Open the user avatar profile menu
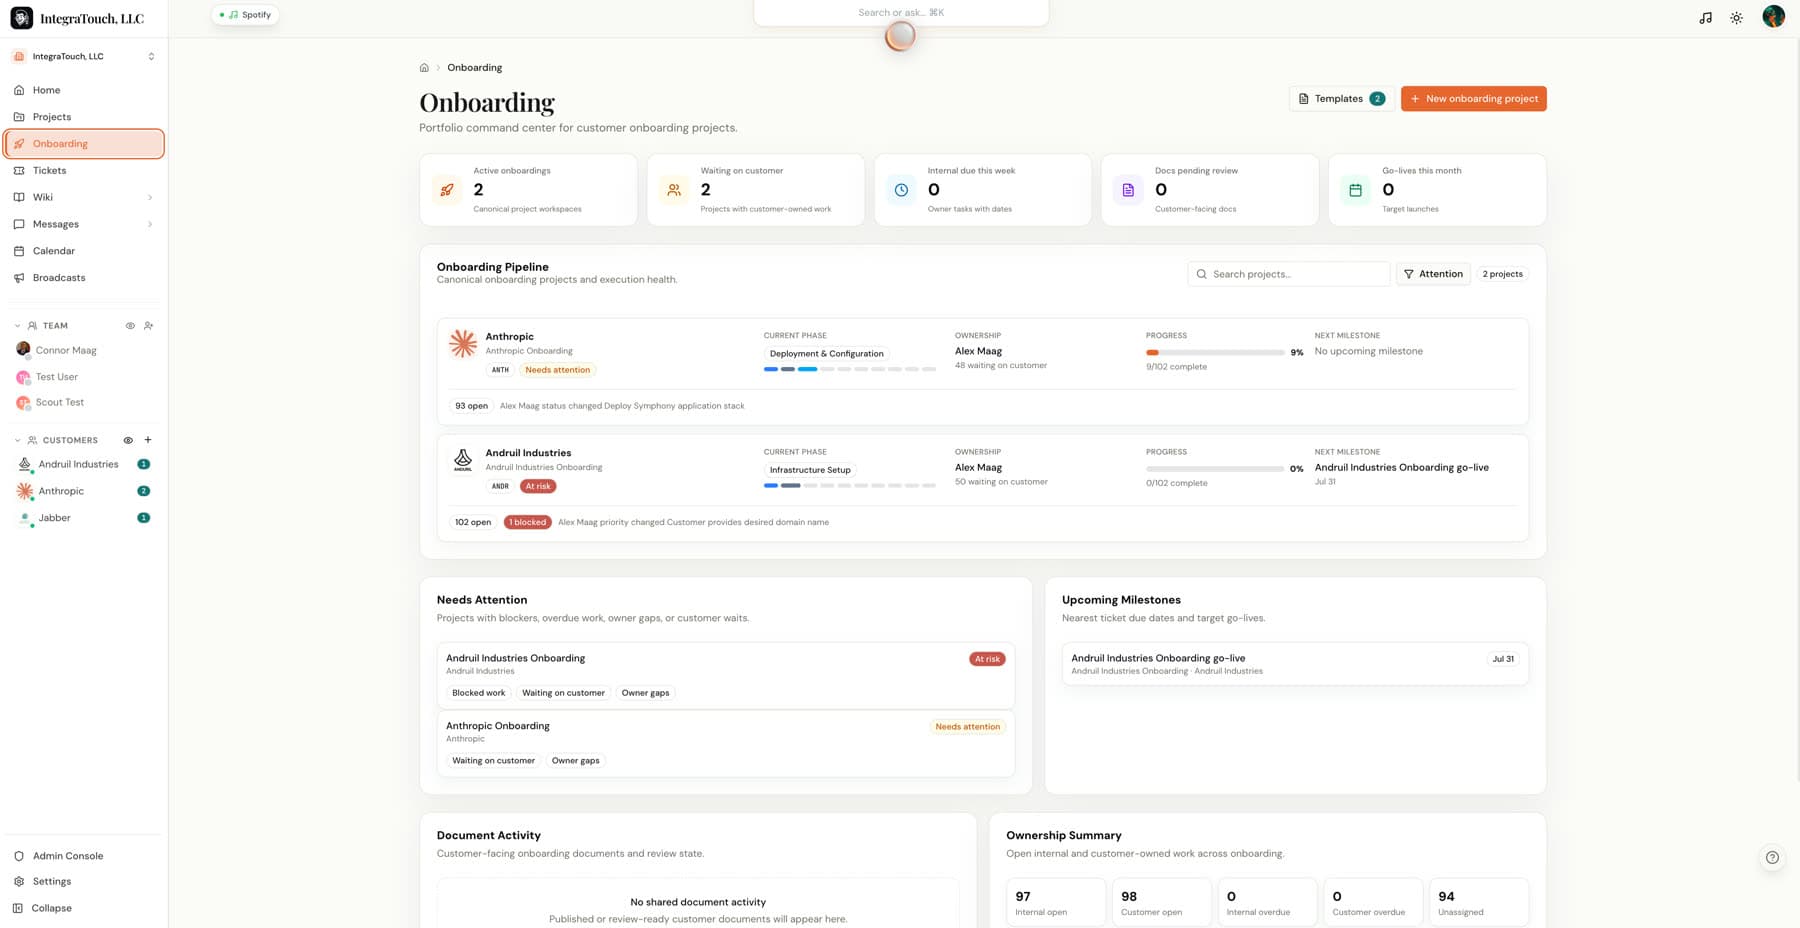Image resolution: width=1800 pixels, height=928 pixels. tap(1773, 16)
